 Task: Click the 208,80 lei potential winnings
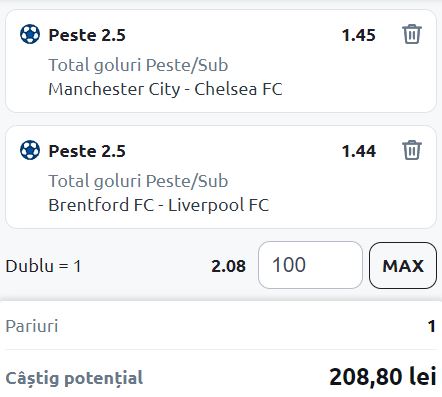[x=383, y=377]
